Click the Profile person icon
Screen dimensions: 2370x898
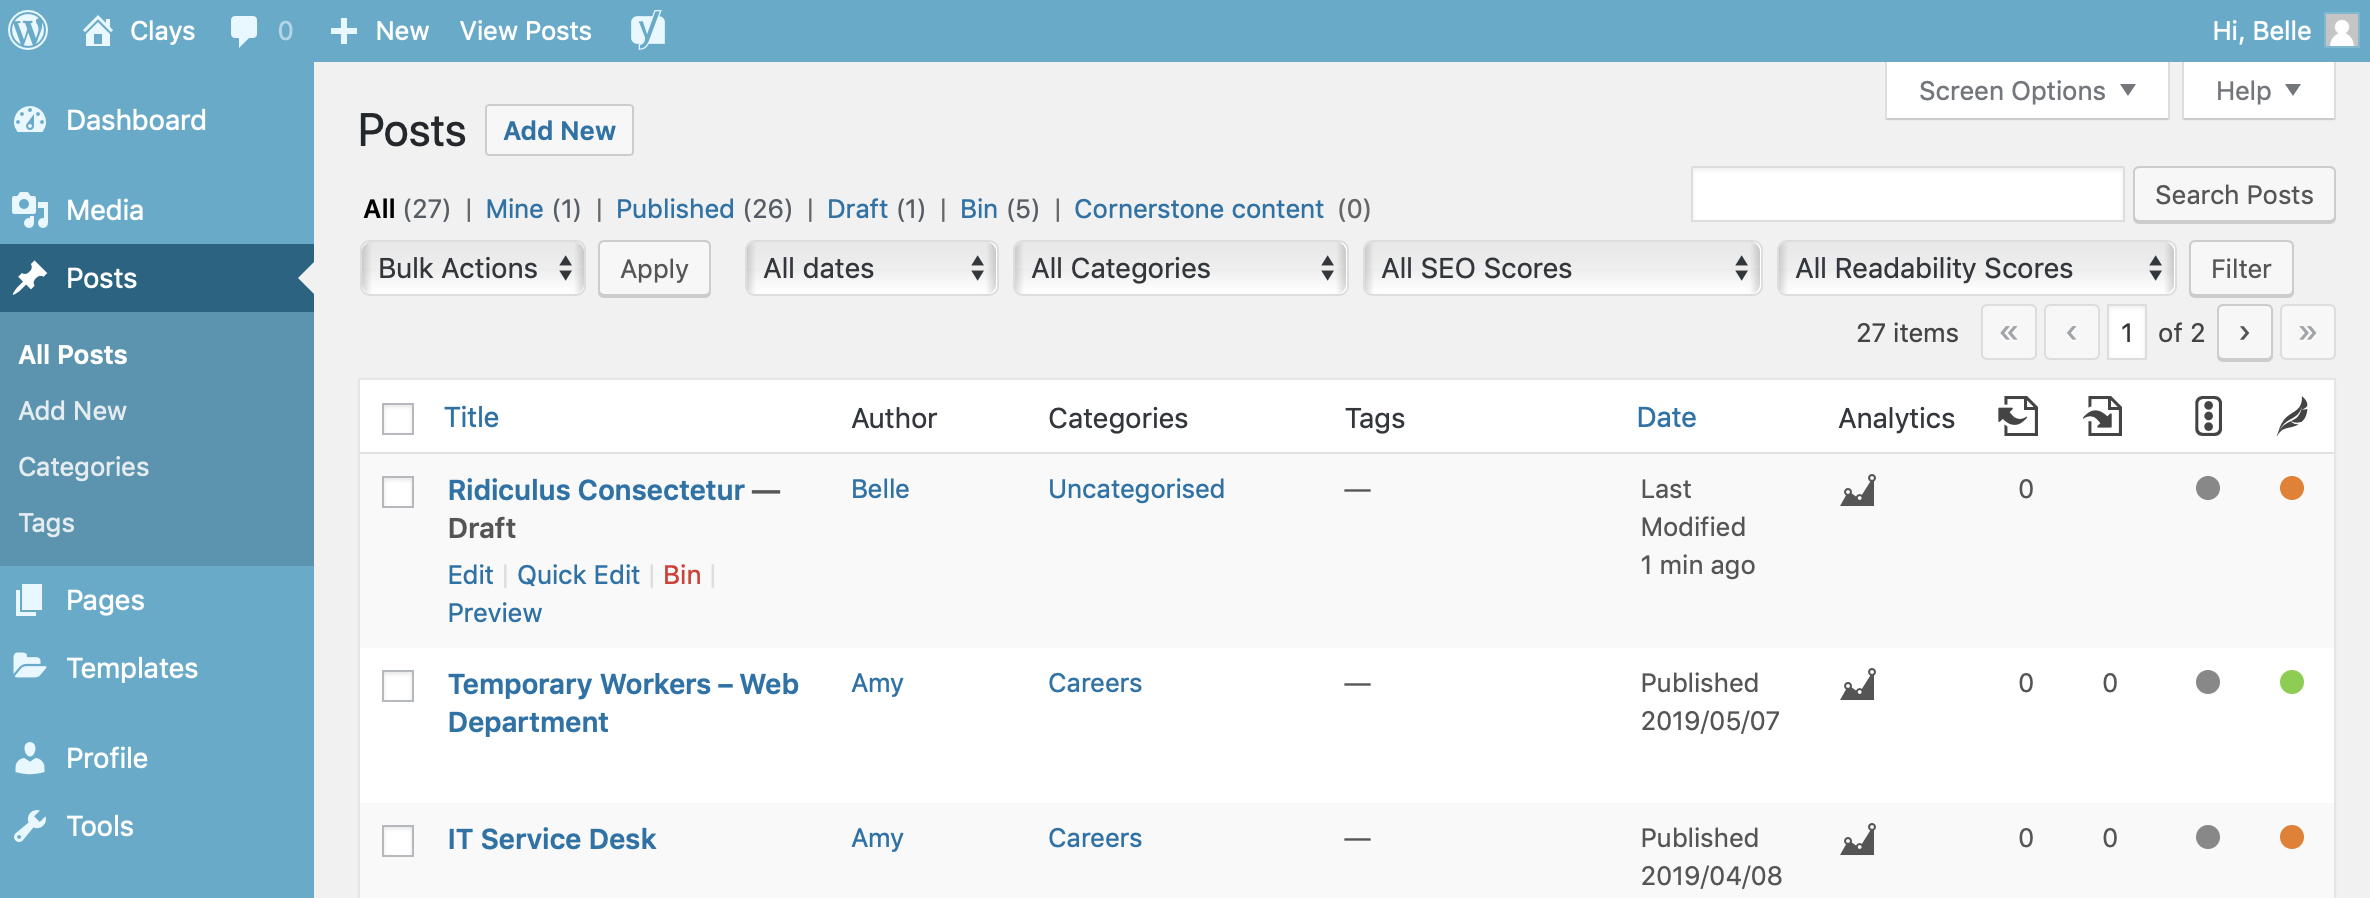point(30,758)
